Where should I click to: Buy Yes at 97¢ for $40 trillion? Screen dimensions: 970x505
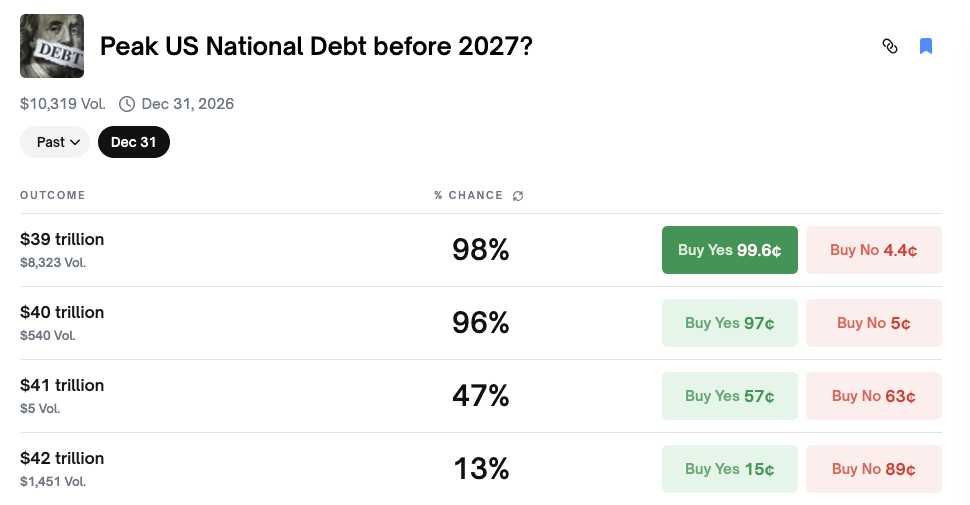coord(730,323)
